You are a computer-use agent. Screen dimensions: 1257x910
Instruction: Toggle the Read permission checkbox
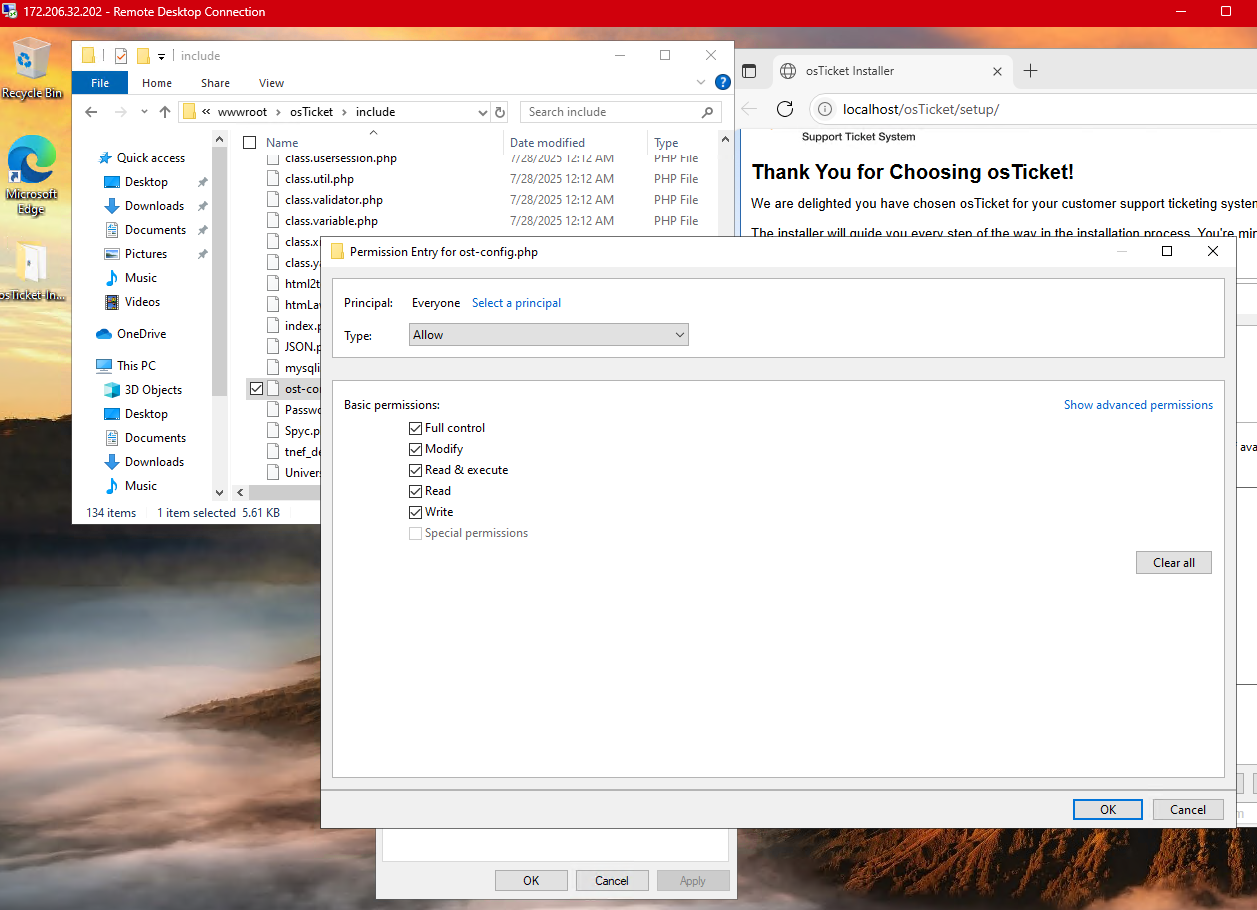pos(416,491)
